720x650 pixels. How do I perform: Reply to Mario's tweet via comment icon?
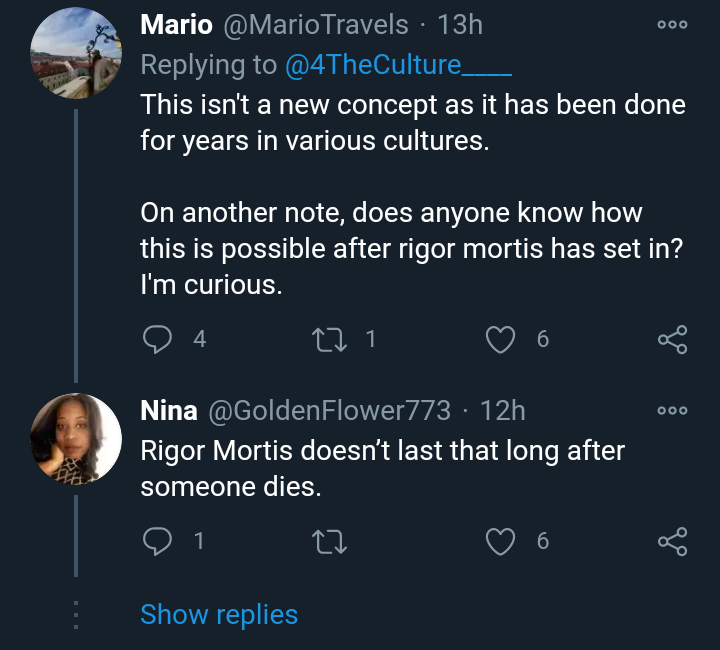(x=157, y=339)
